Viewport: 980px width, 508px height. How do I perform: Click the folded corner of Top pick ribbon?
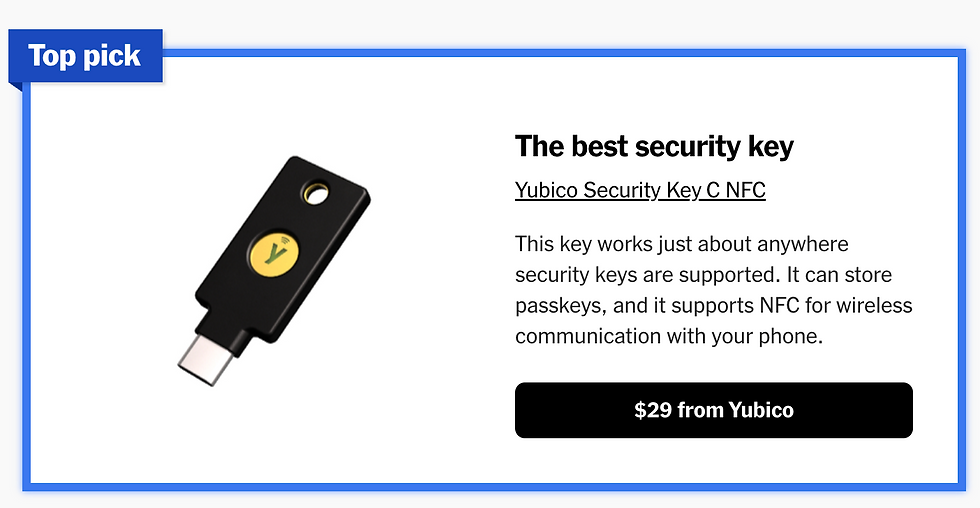[14, 85]
